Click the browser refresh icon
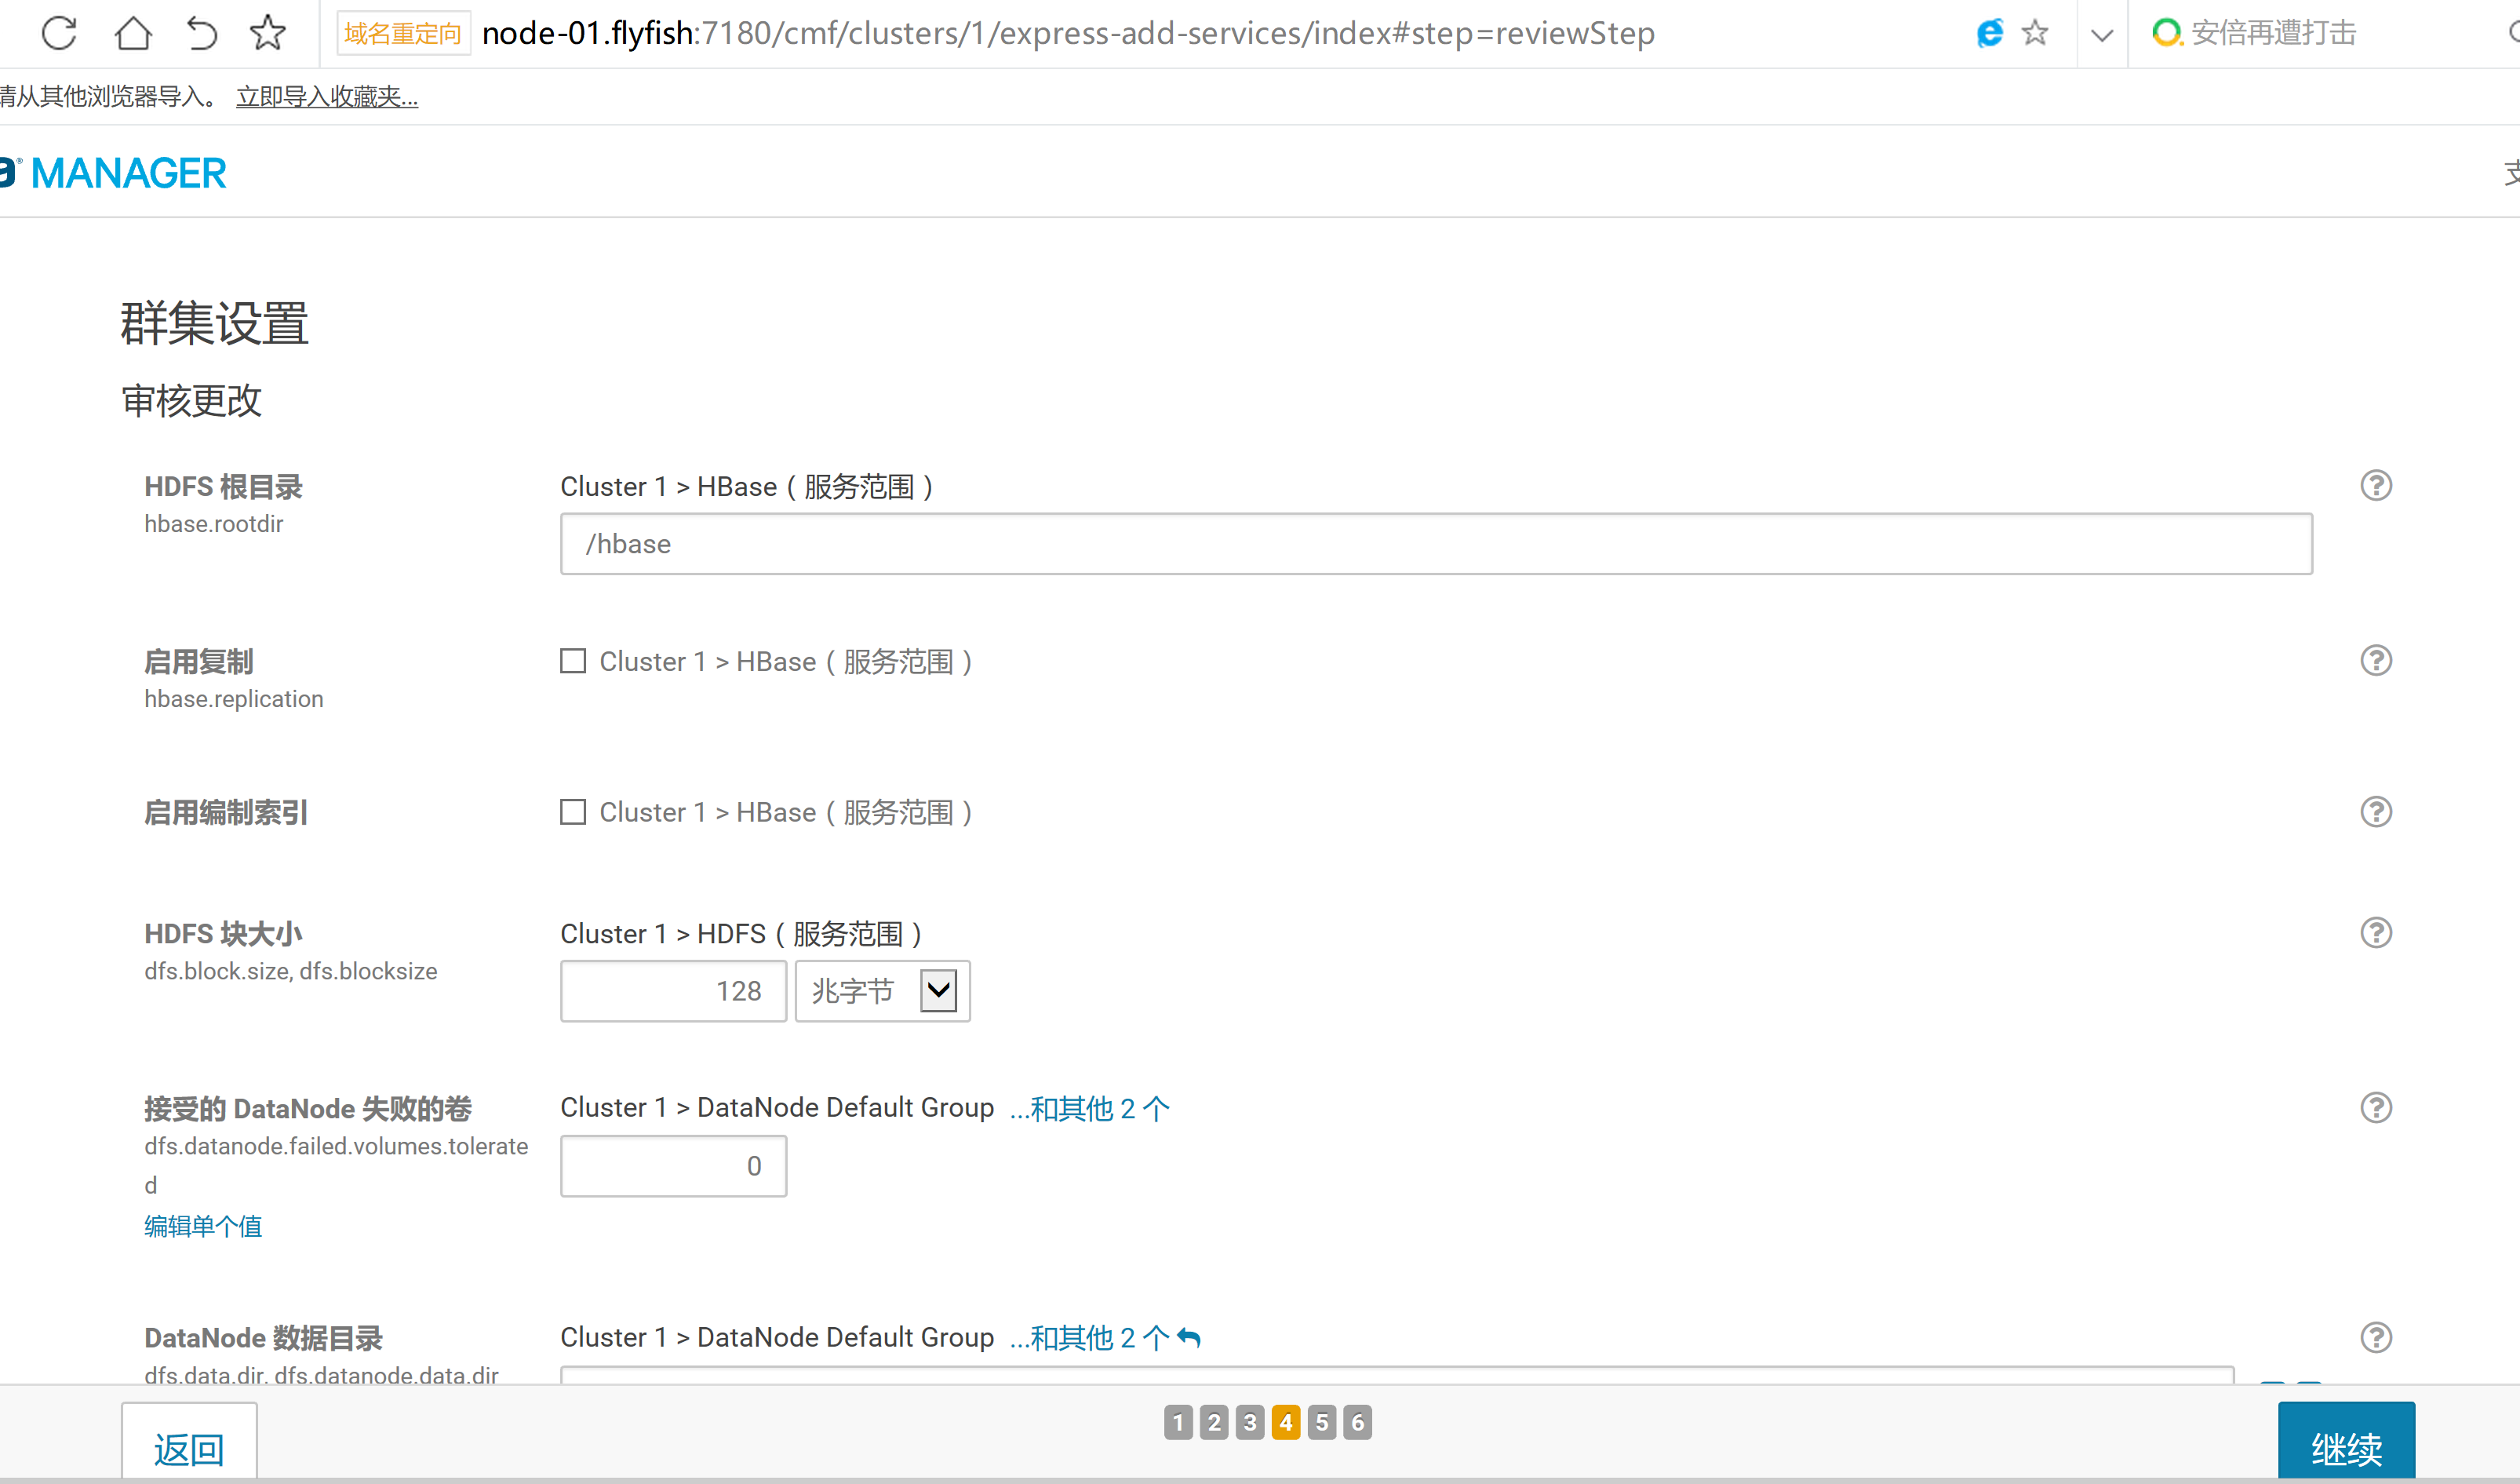 point(59,33)
